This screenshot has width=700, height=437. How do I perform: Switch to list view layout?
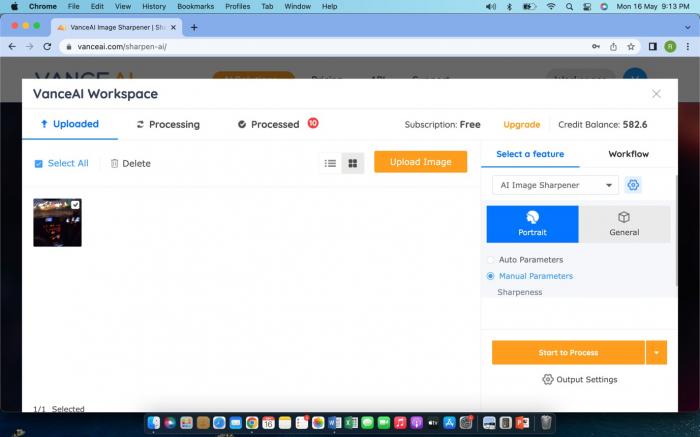coord(330,163)
